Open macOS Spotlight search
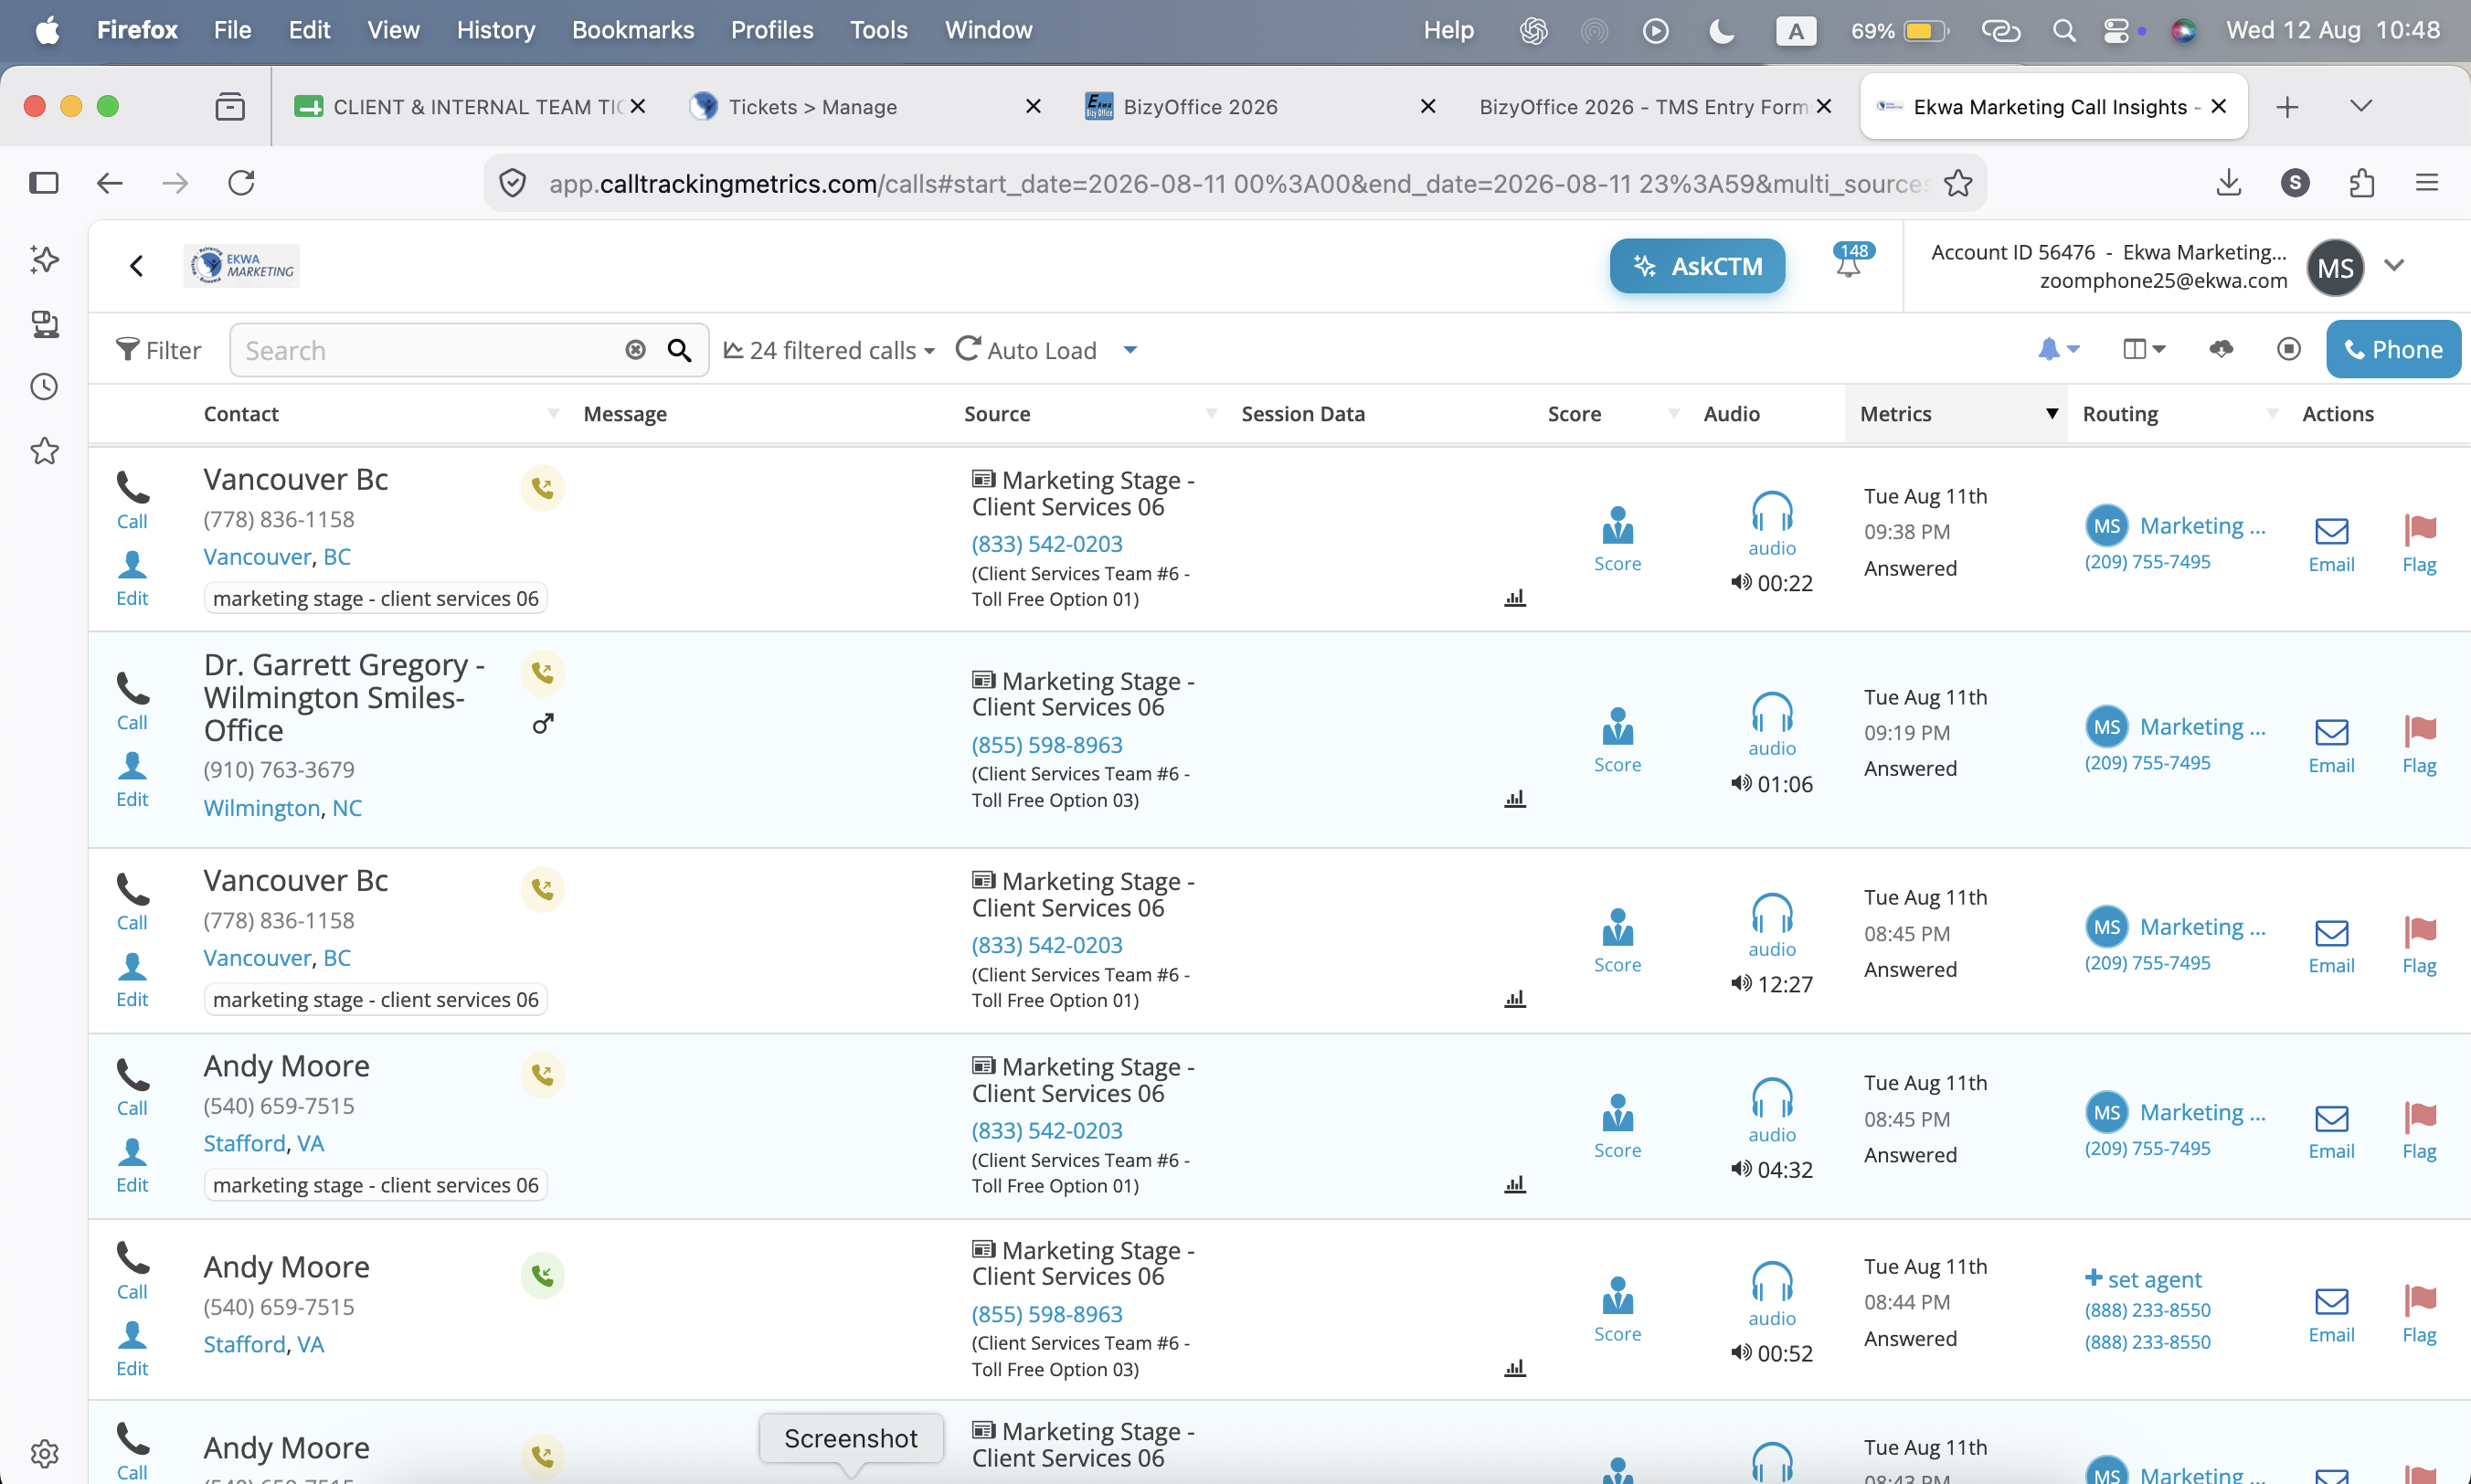This screenshot has height=1484, width=2471. (x=2063, y=30)
